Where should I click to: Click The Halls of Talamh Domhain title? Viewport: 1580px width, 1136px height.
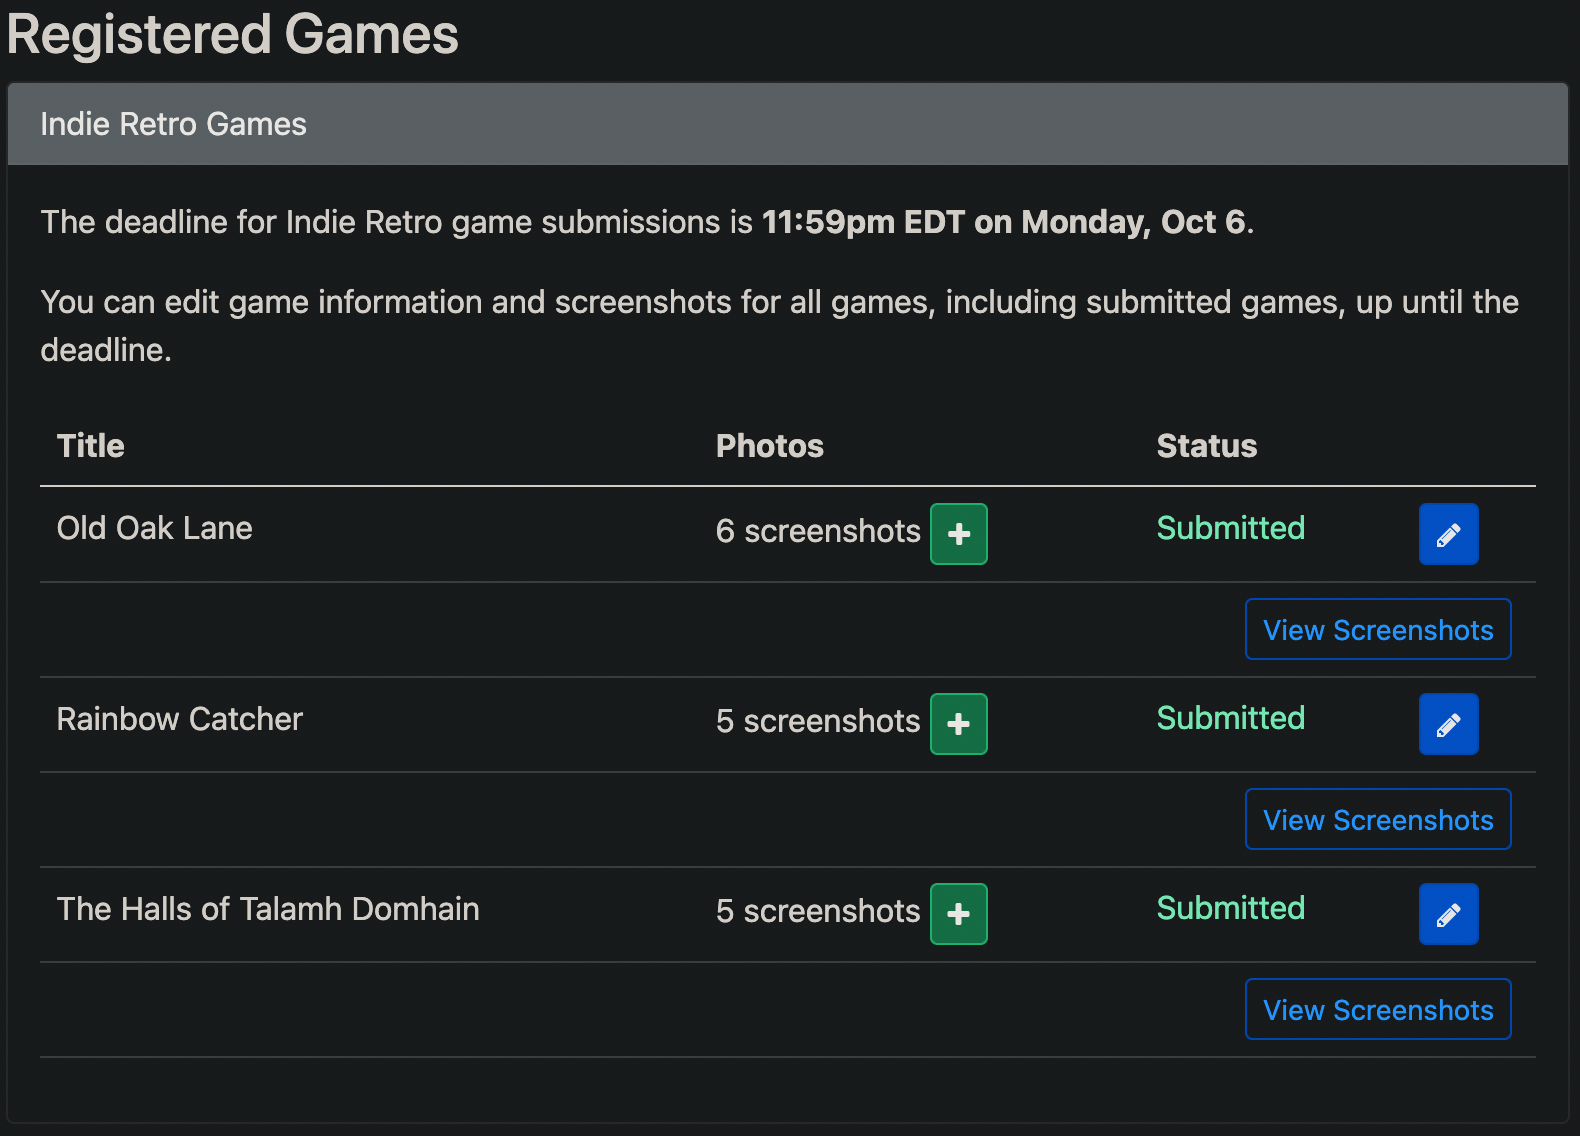[x=268, y=909]
